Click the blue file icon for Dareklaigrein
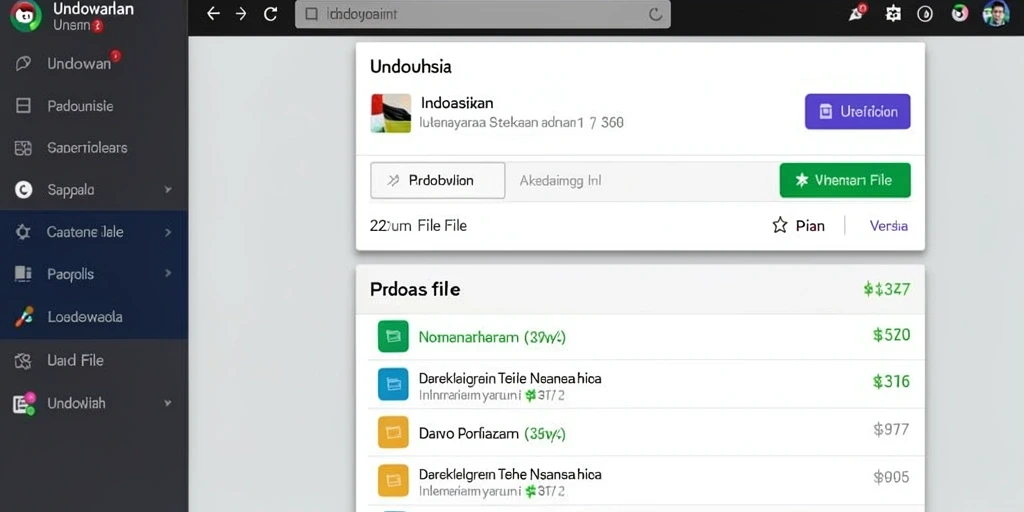This screenshot has height=512, width=1024. coord(393,384)
